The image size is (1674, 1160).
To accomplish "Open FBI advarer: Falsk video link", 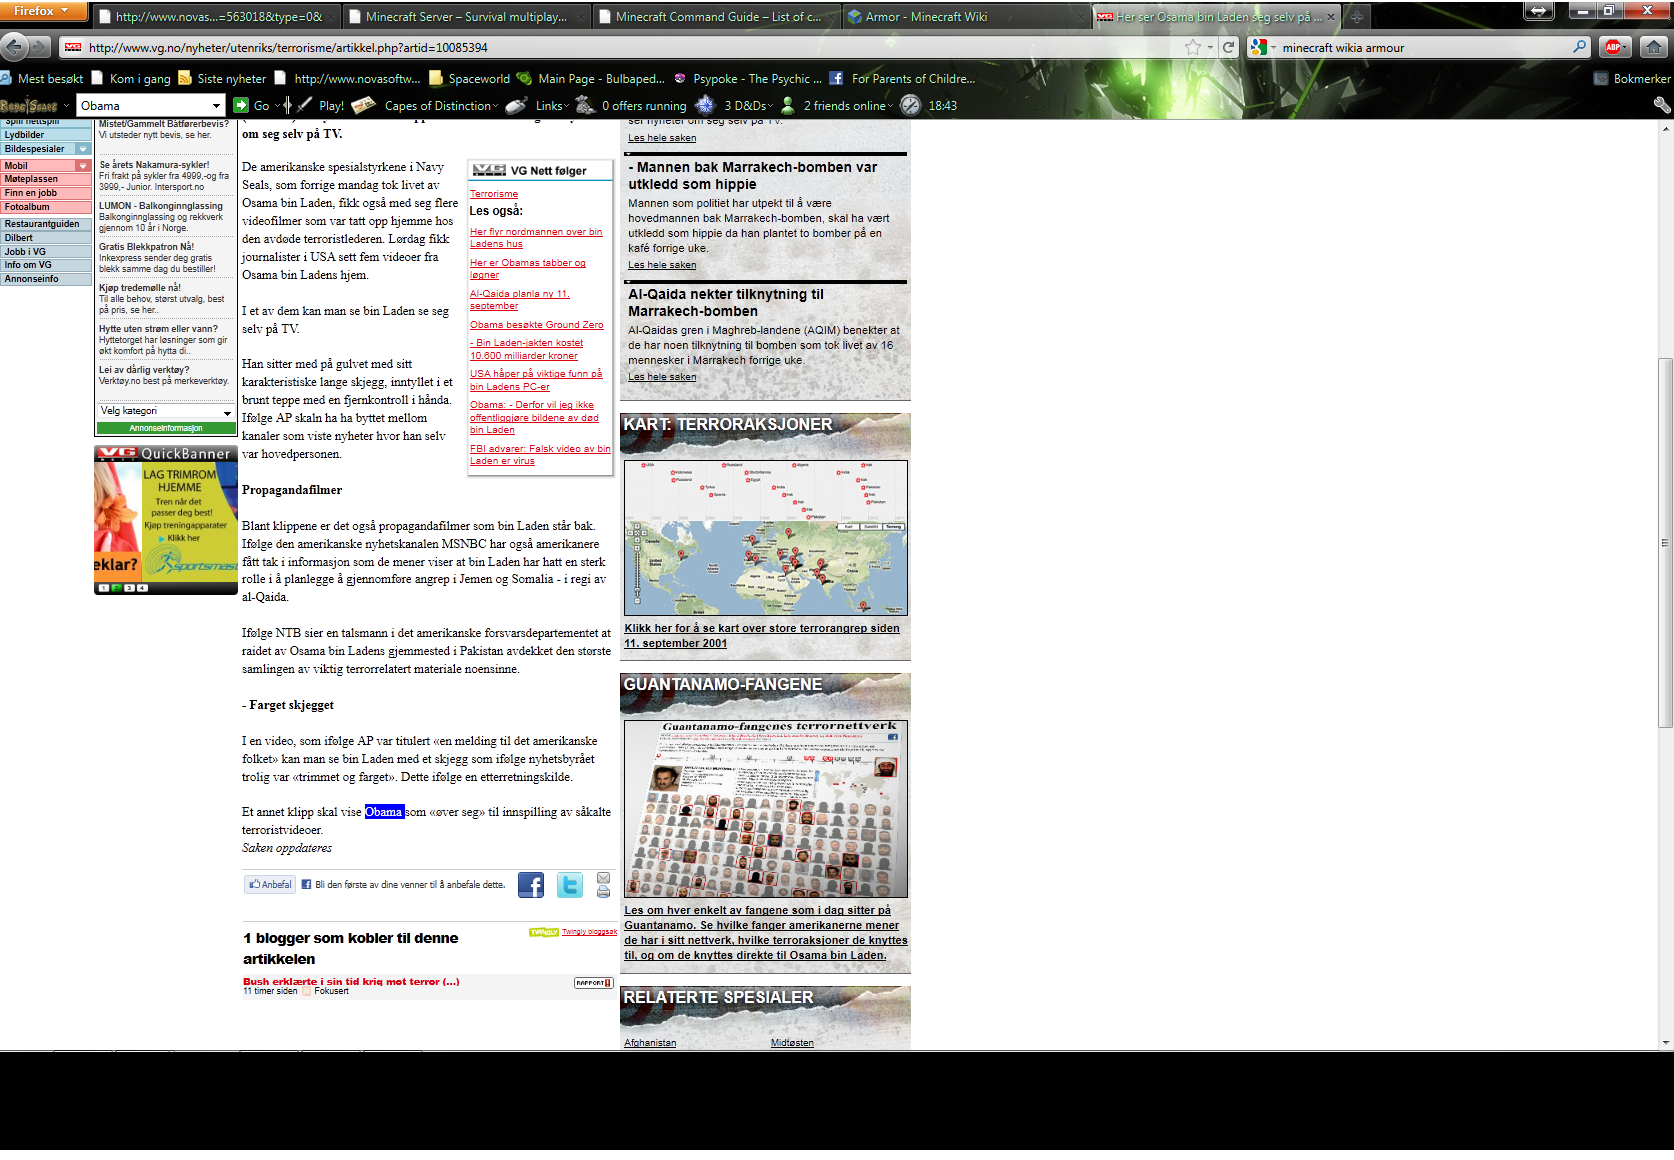I will [x=540, y=455].
